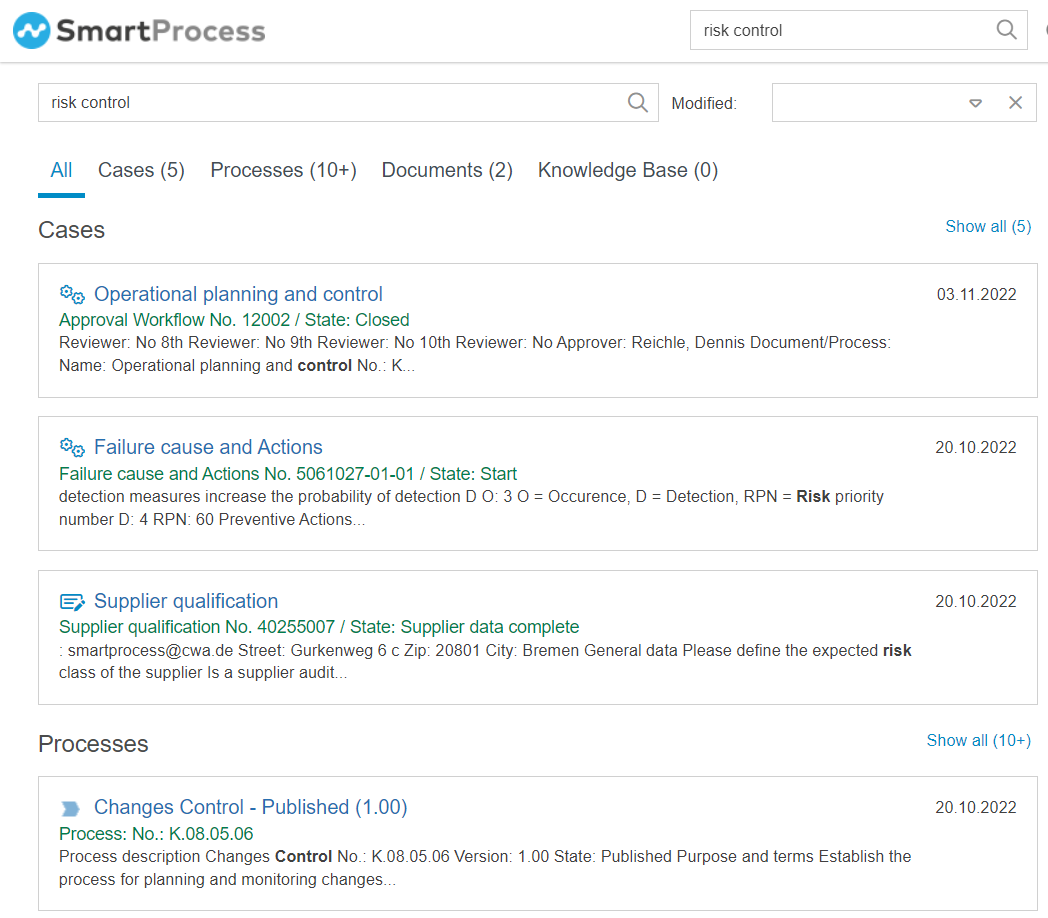
Task: Open the Modified filter combo box
Action: (865, 103)
